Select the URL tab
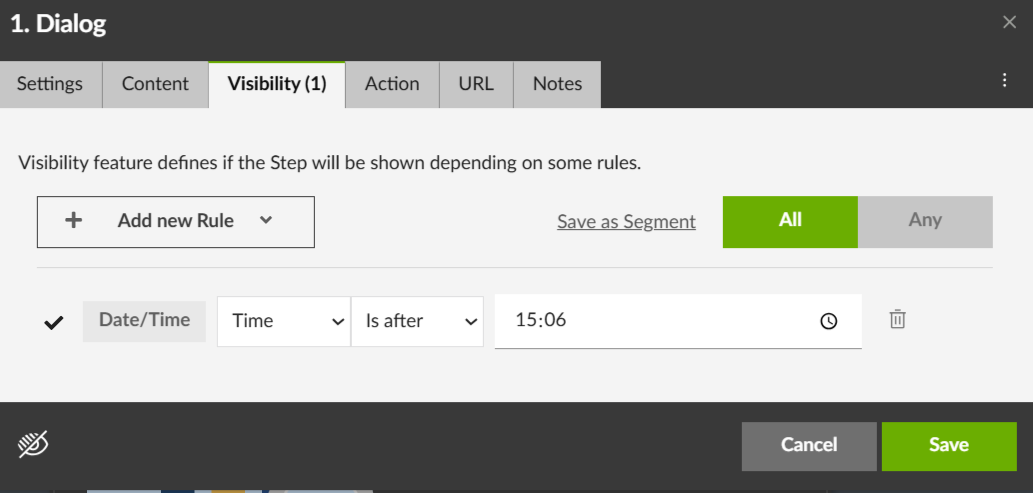Screen dimensions: 1033x493 pos(476,84)
